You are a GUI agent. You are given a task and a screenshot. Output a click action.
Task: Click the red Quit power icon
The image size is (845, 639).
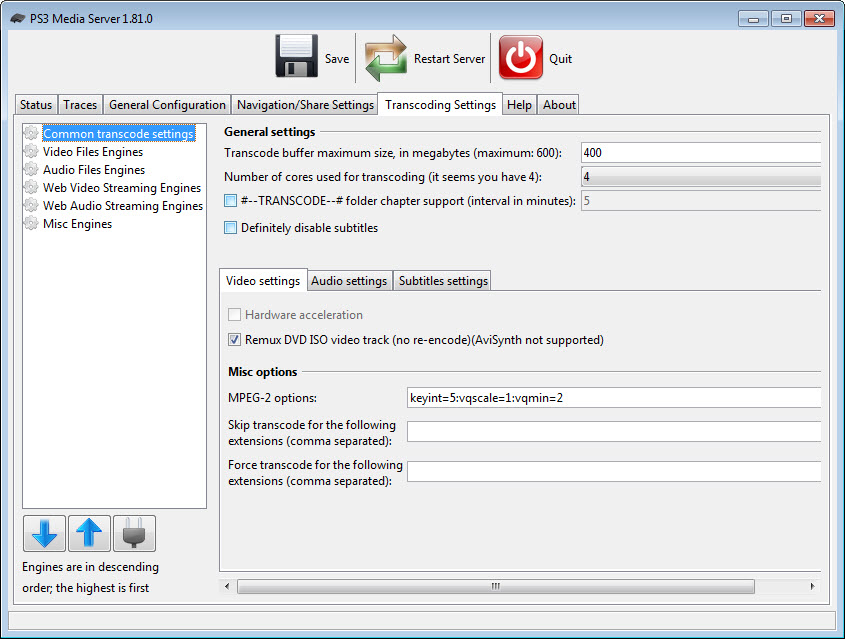coord(521,57)
